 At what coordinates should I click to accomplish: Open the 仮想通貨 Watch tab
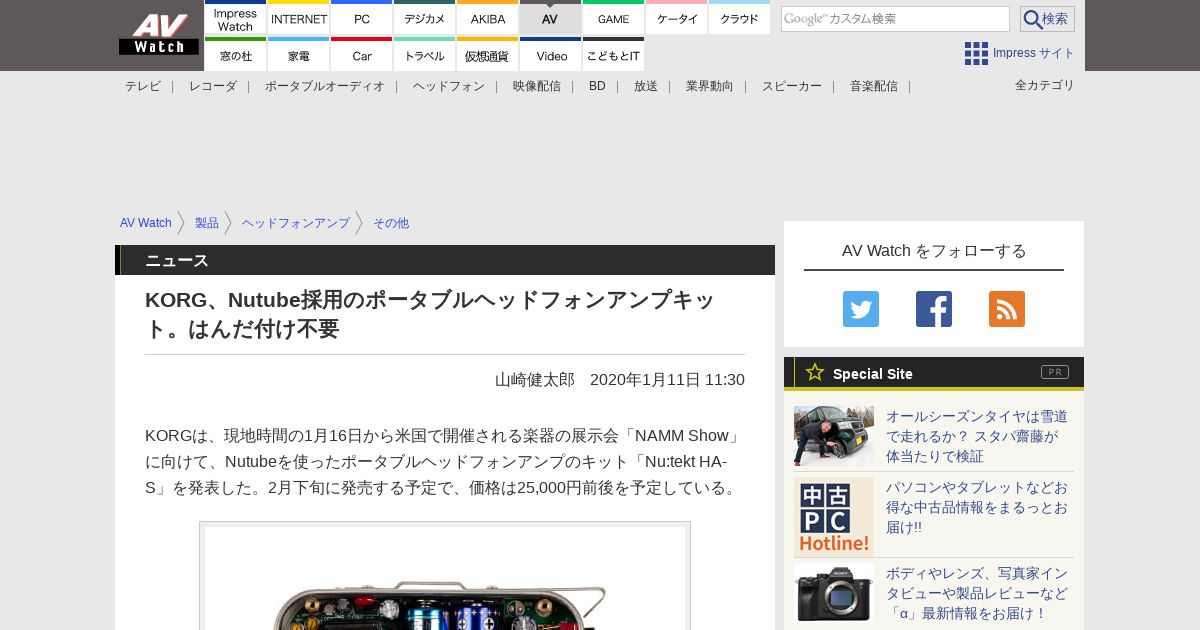click(488, 55)
